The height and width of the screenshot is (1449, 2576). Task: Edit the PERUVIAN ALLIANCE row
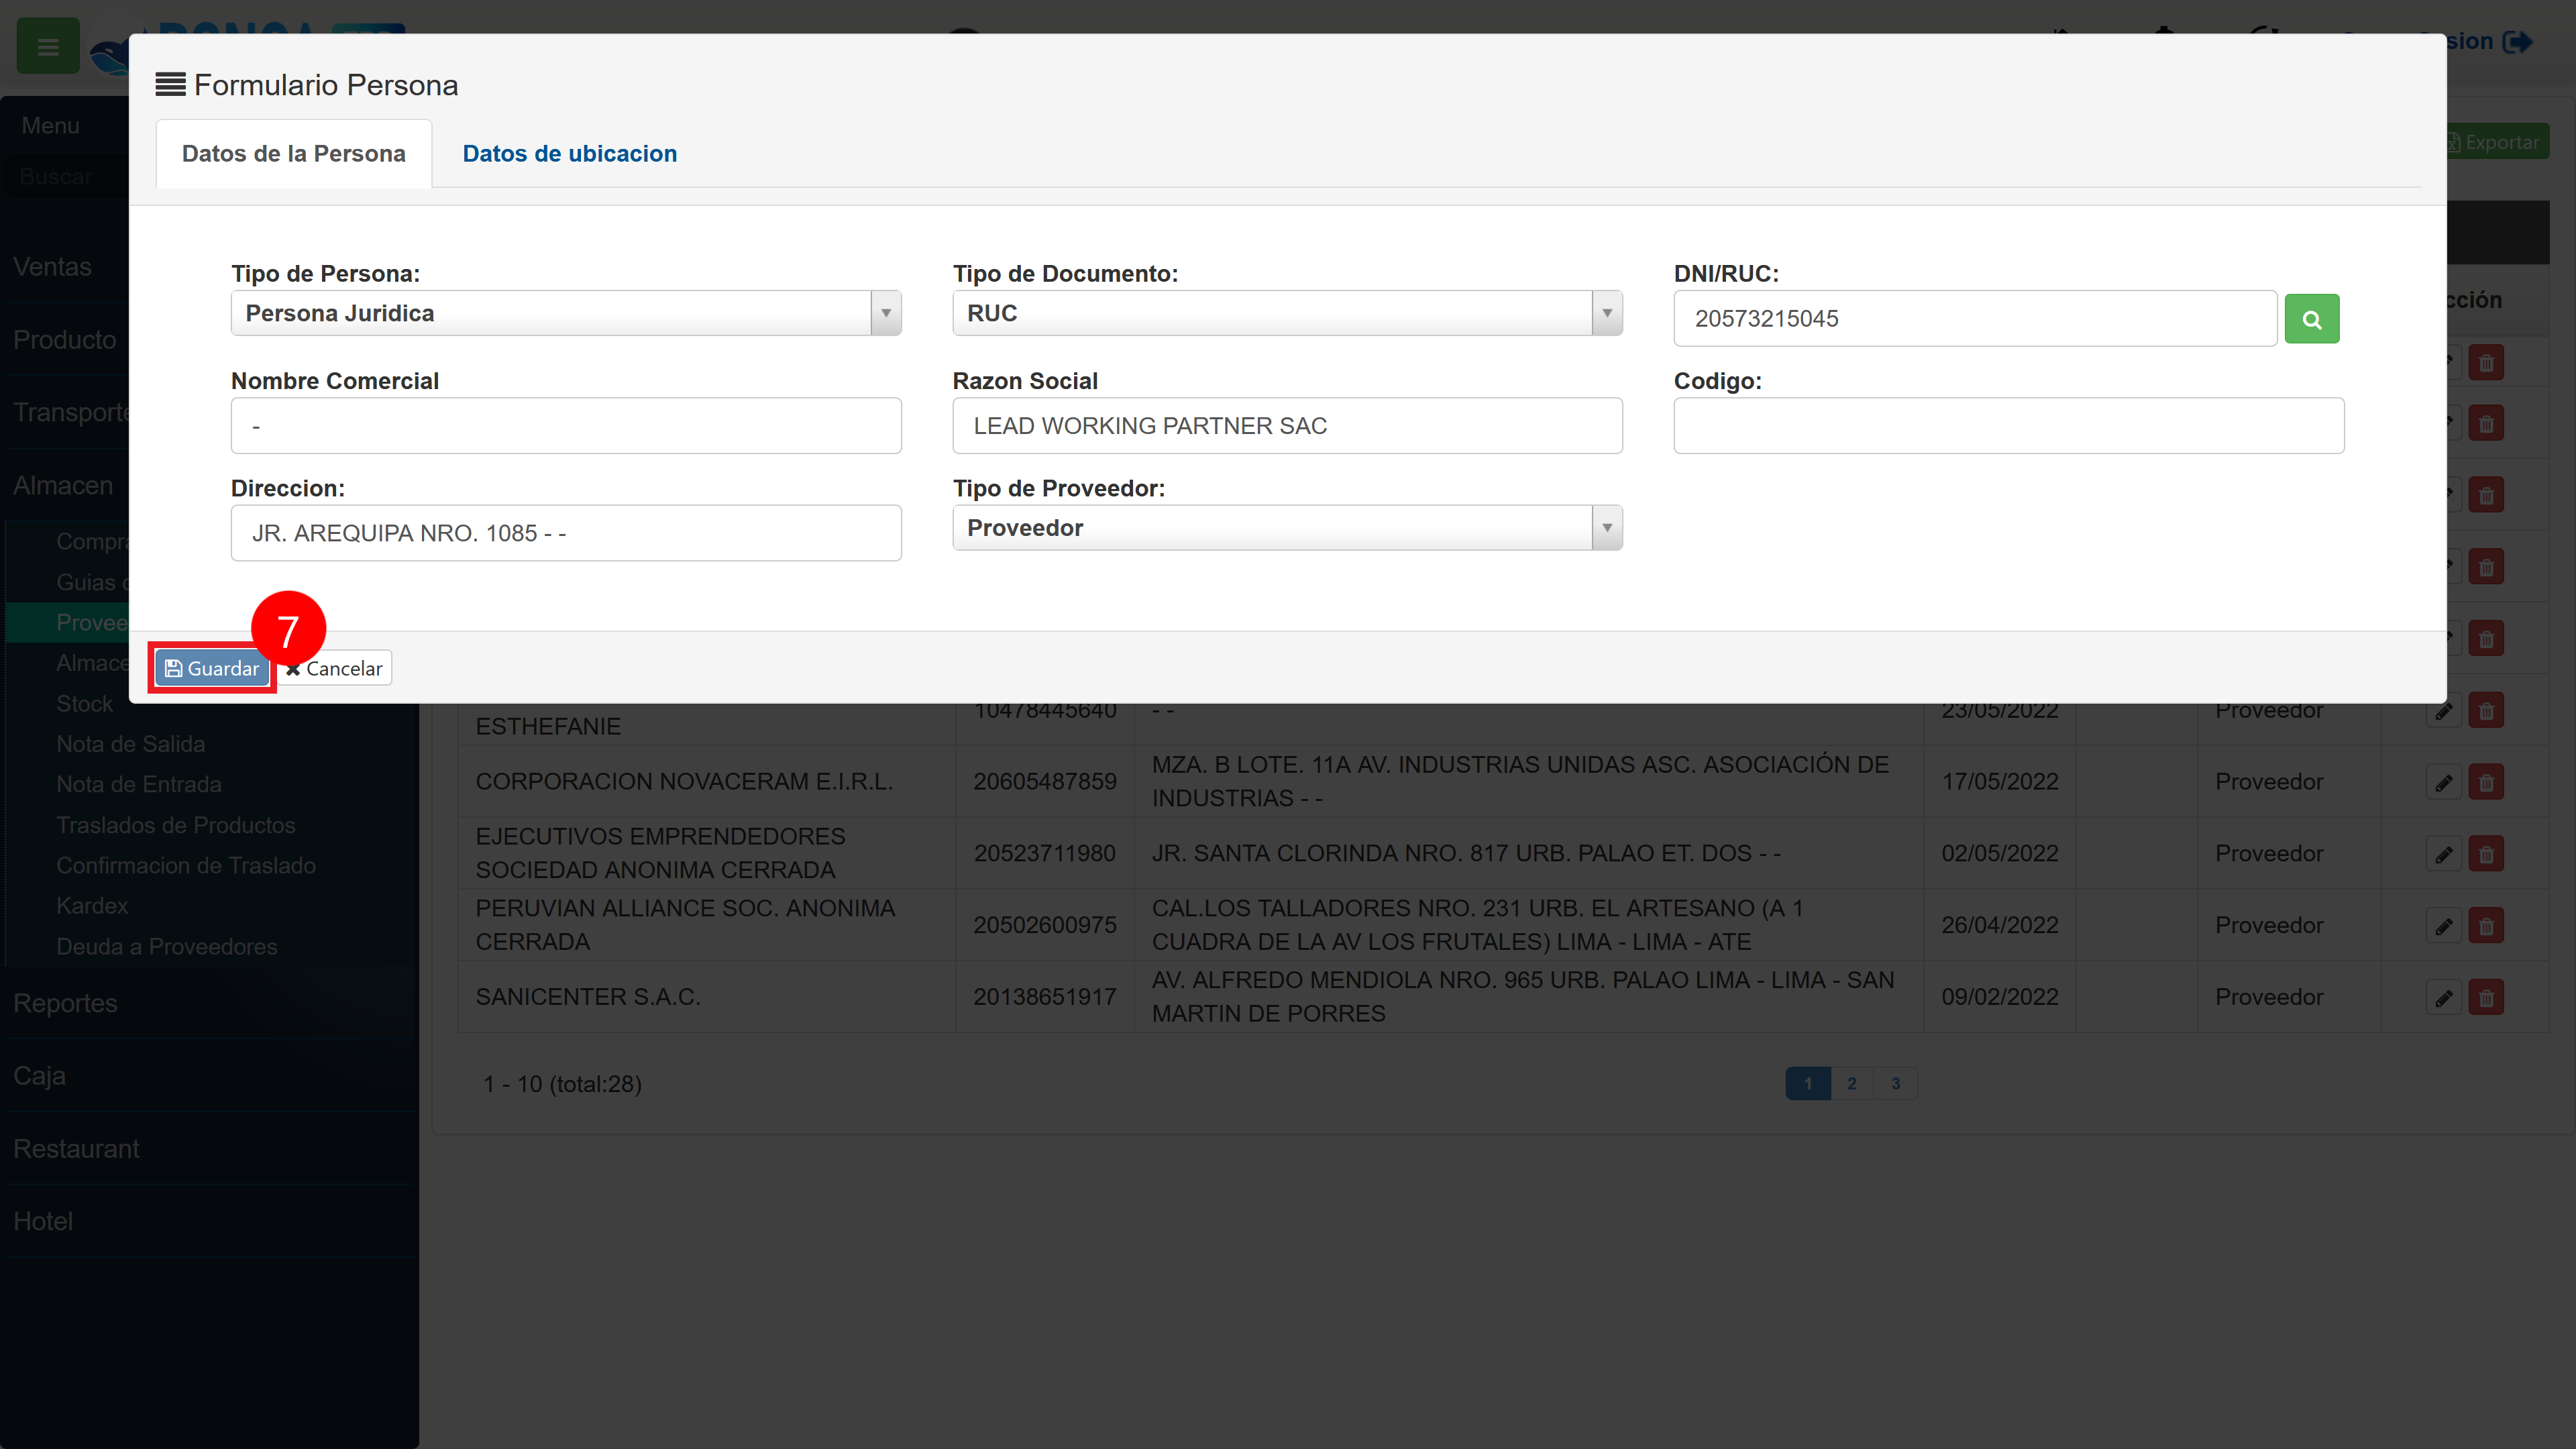click(2443, 926)
